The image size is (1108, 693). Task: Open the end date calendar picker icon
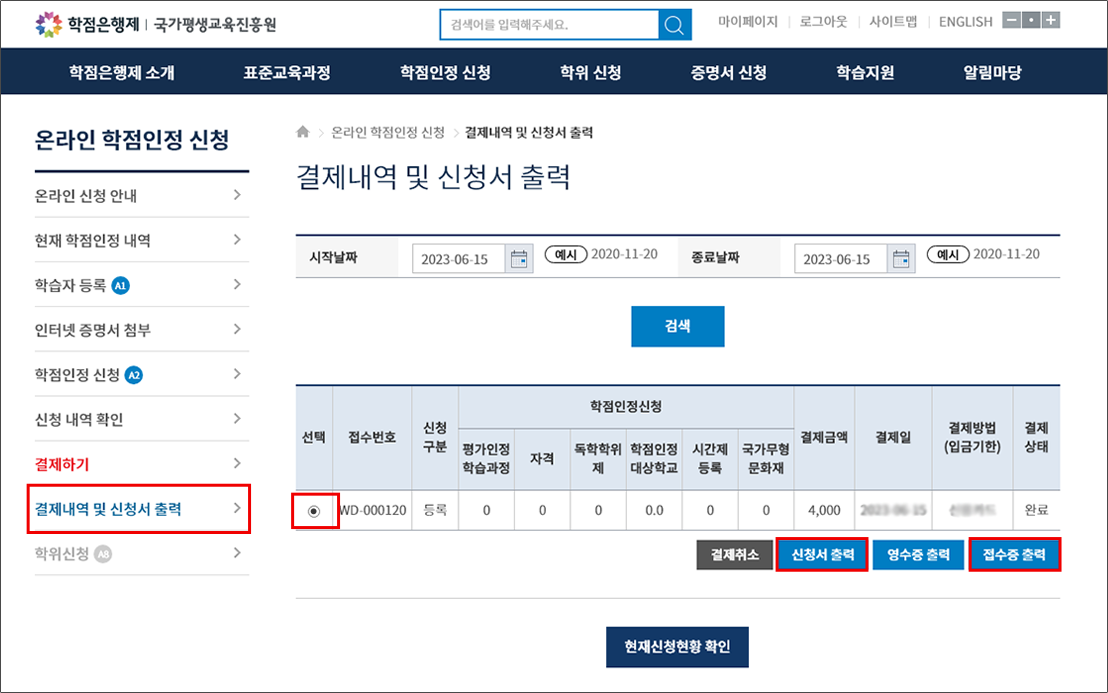point(901,259)
